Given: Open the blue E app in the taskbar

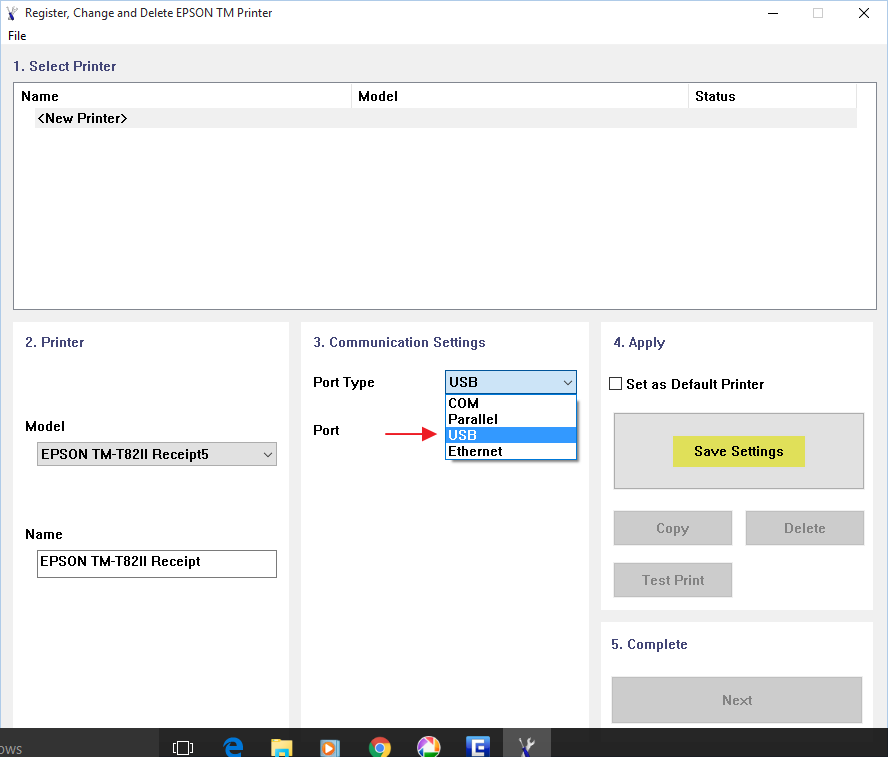Looking at the screenshot, I should click(x=477, y=746).
